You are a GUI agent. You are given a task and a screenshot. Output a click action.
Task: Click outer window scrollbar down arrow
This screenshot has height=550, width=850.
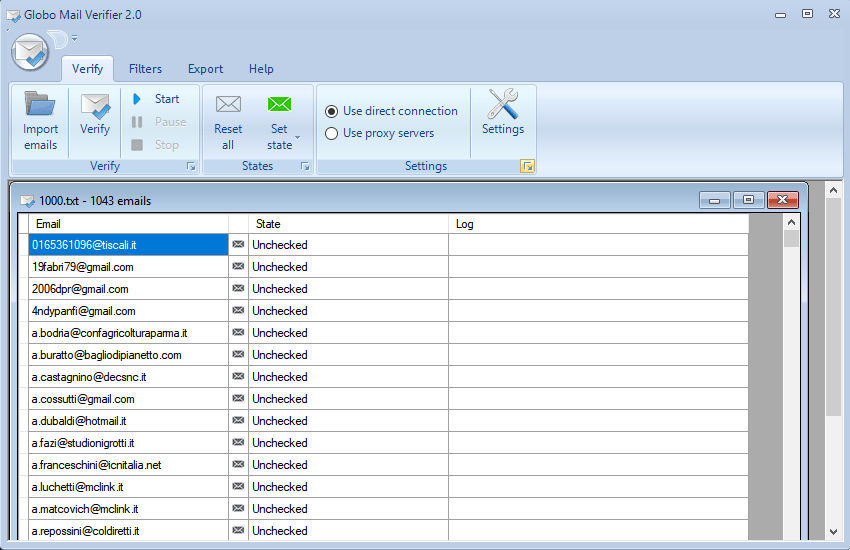click(x=834, y=532)
